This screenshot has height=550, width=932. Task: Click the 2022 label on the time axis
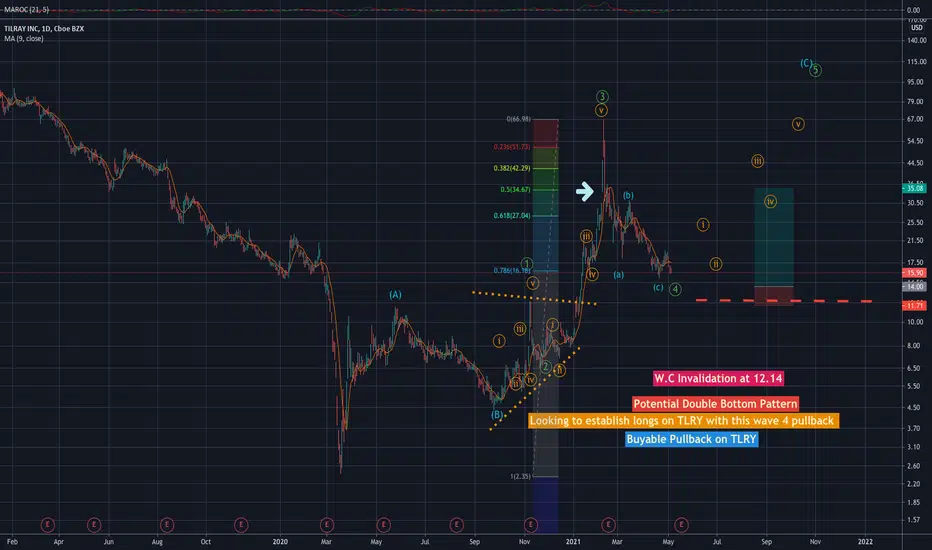point(865,542)
